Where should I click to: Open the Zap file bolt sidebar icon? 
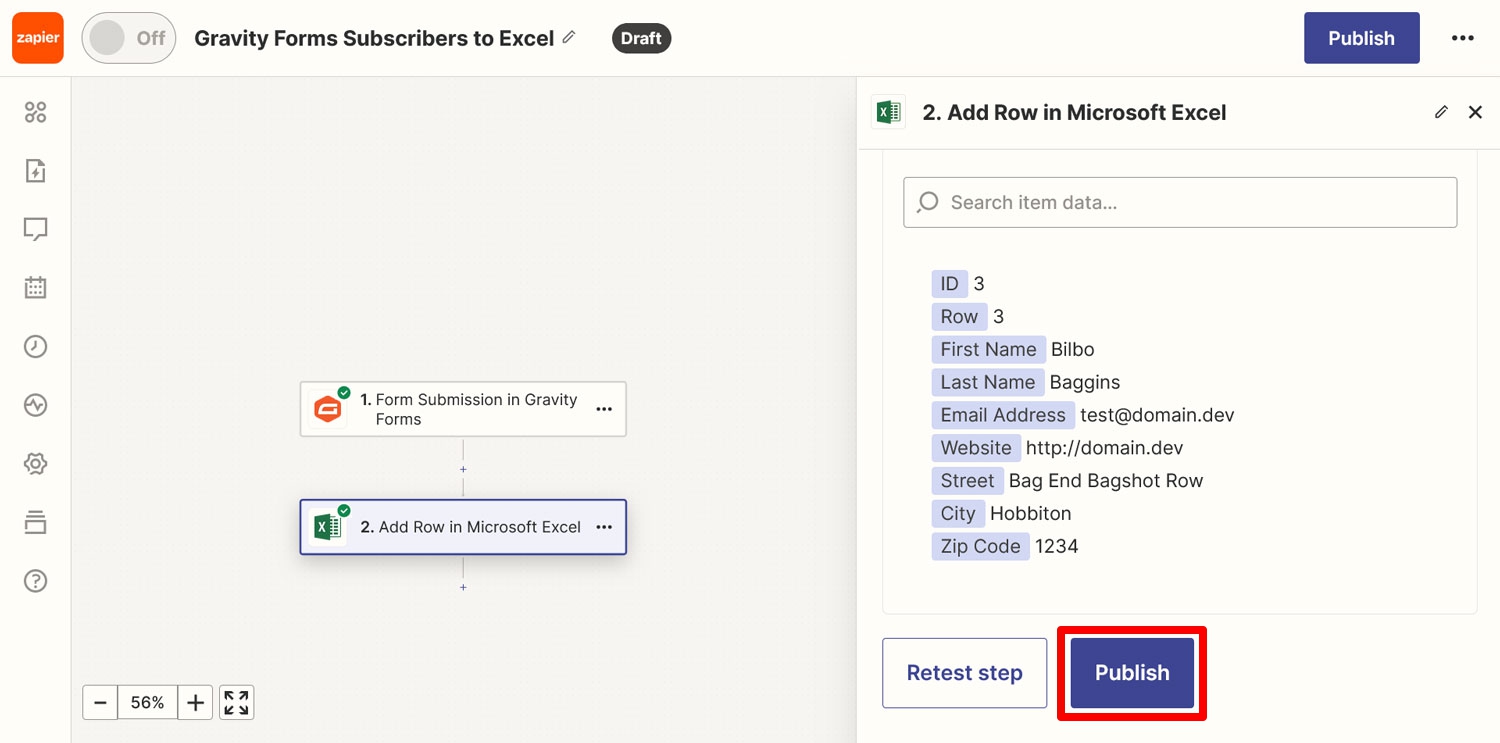click(x=36, y=171)
